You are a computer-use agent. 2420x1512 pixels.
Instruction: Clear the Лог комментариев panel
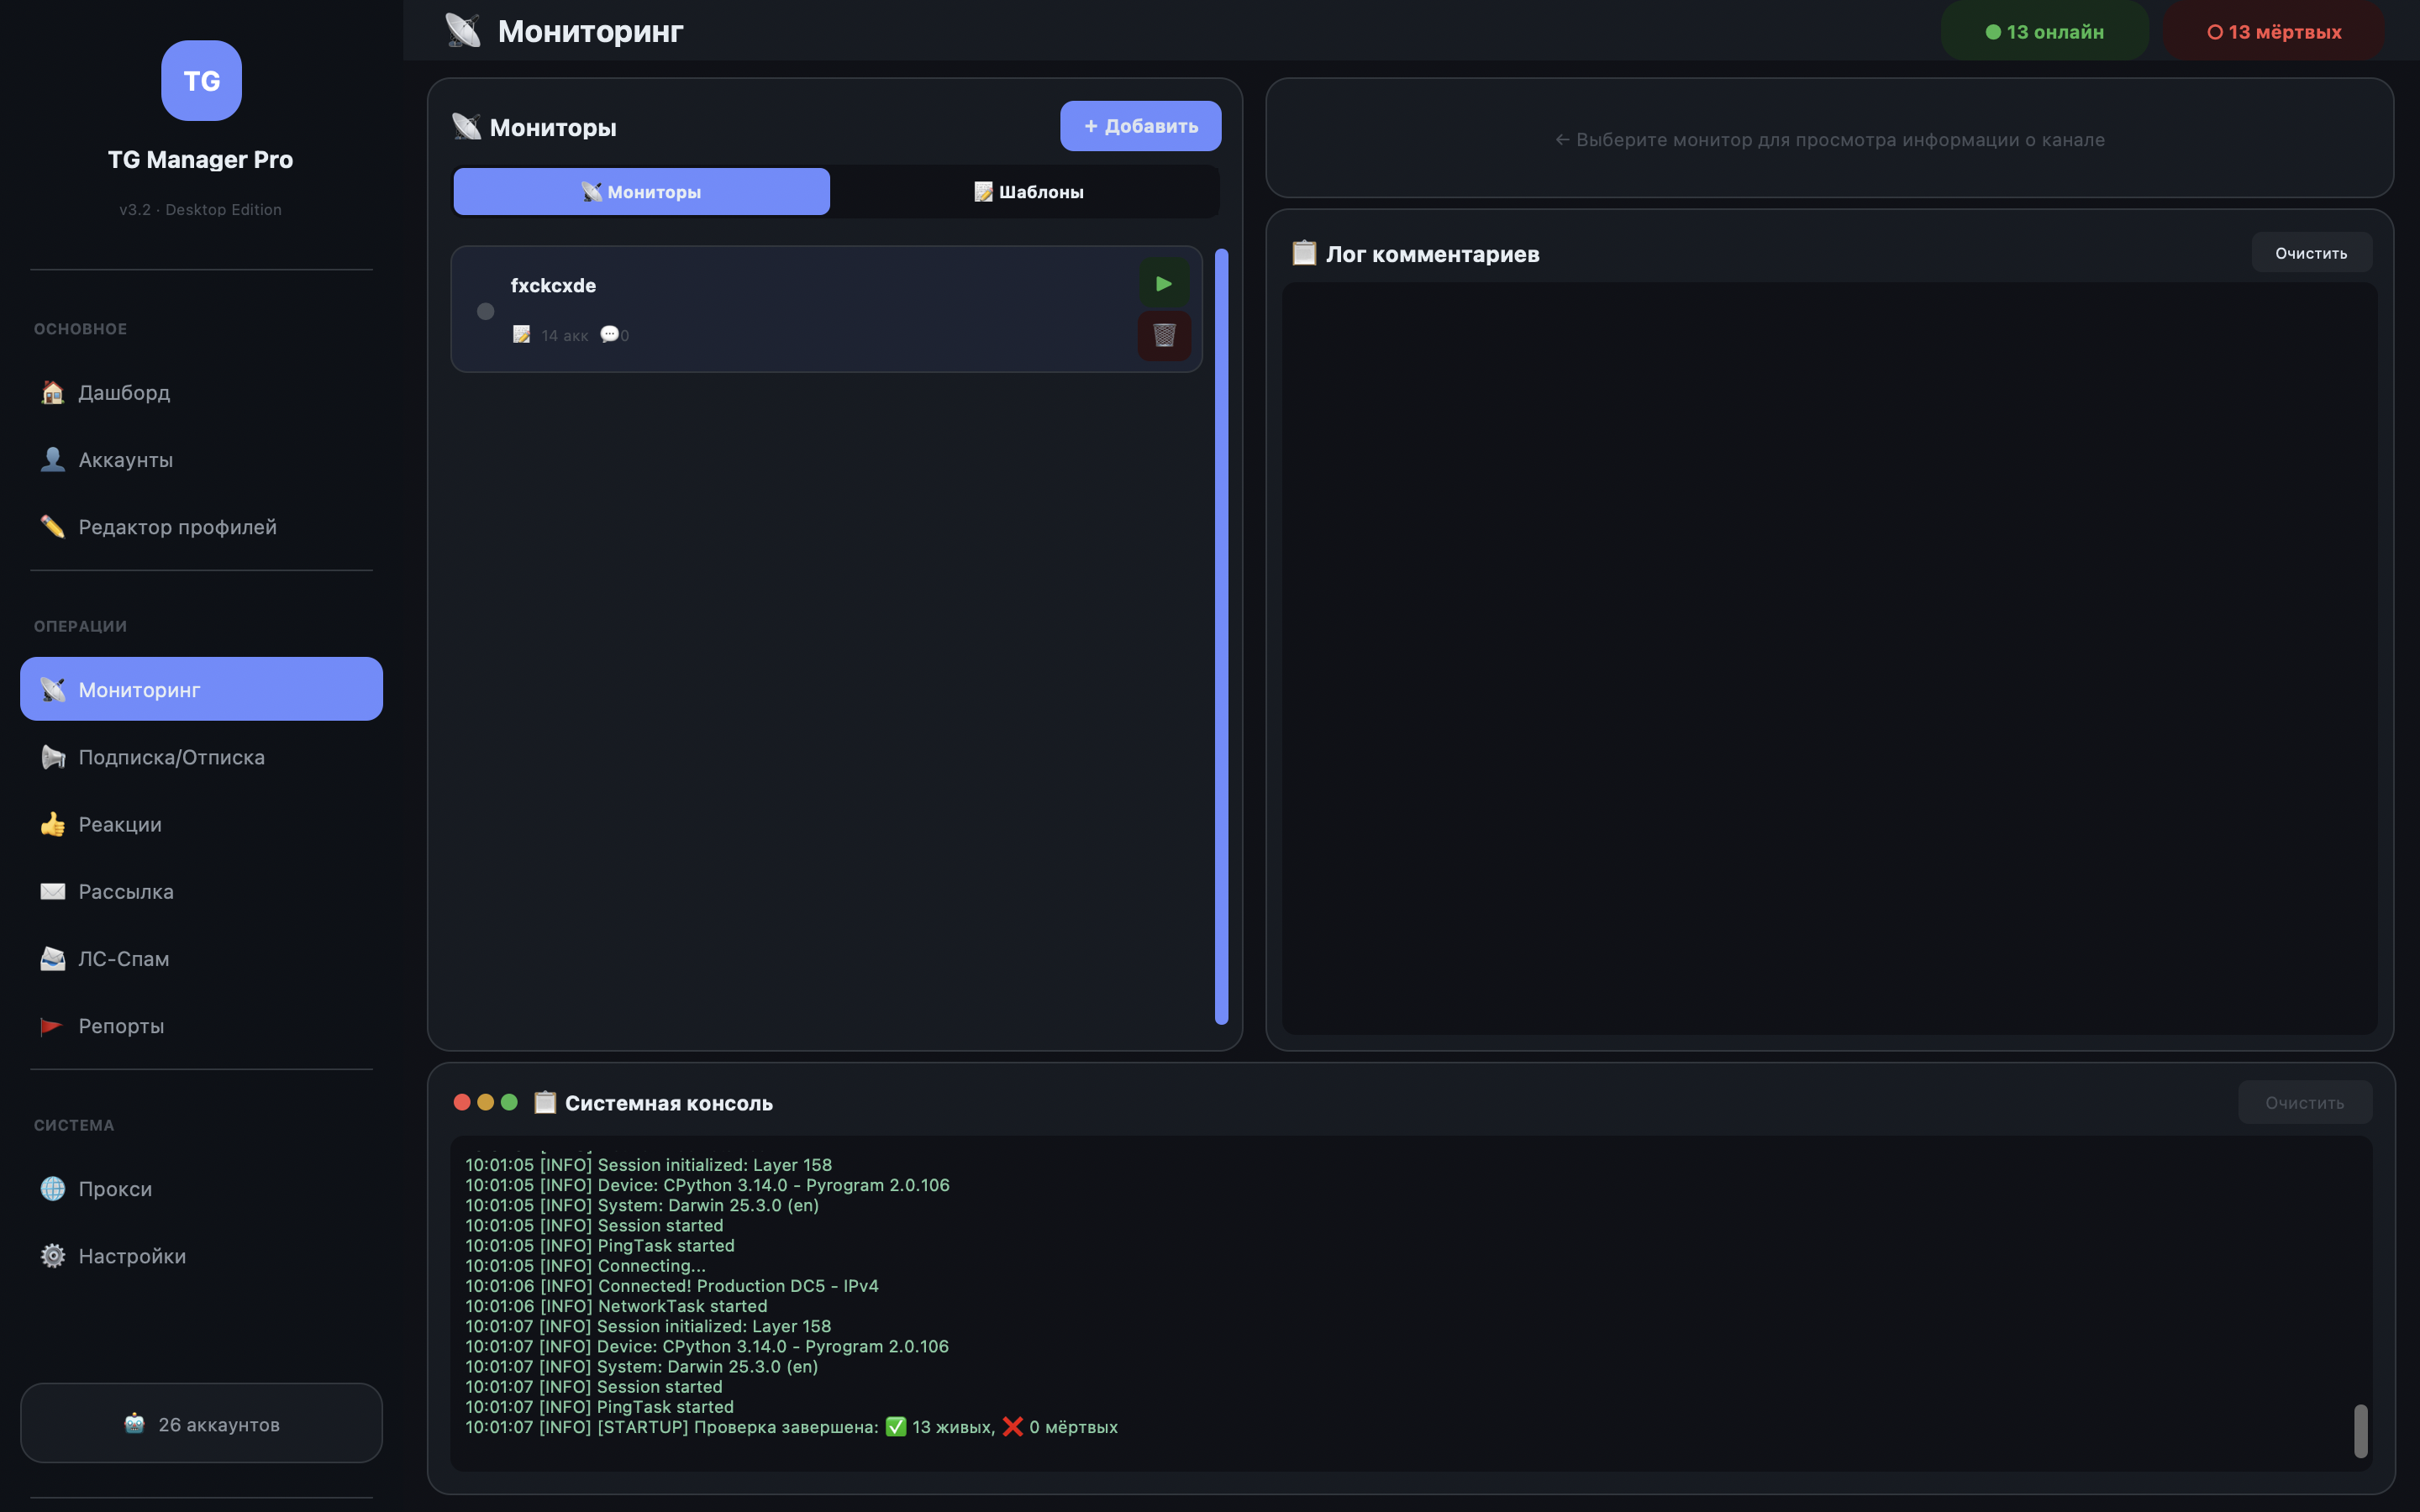point(2310,253)
